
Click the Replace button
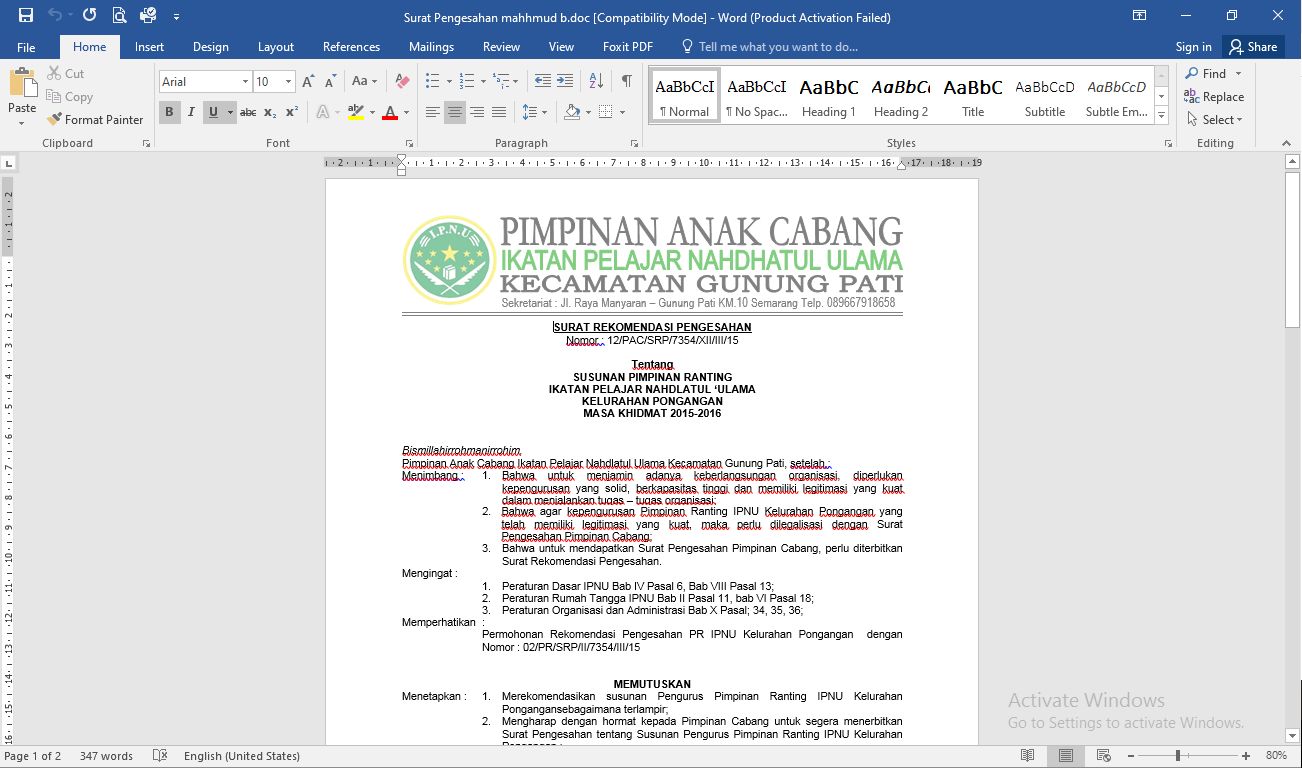1214,97
